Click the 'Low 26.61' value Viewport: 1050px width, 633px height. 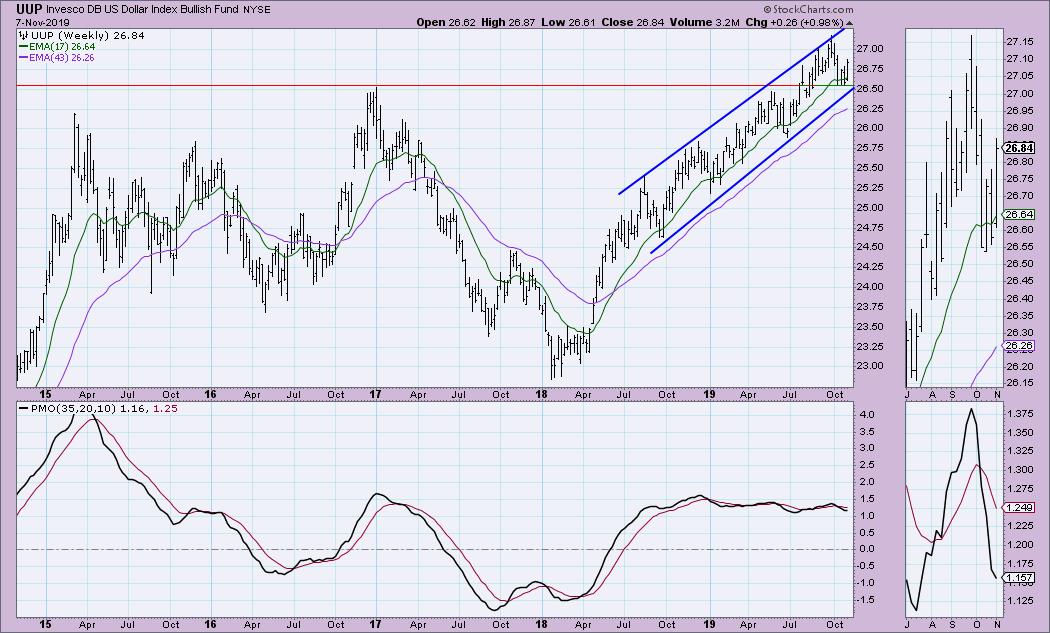(x=569, y=22)
